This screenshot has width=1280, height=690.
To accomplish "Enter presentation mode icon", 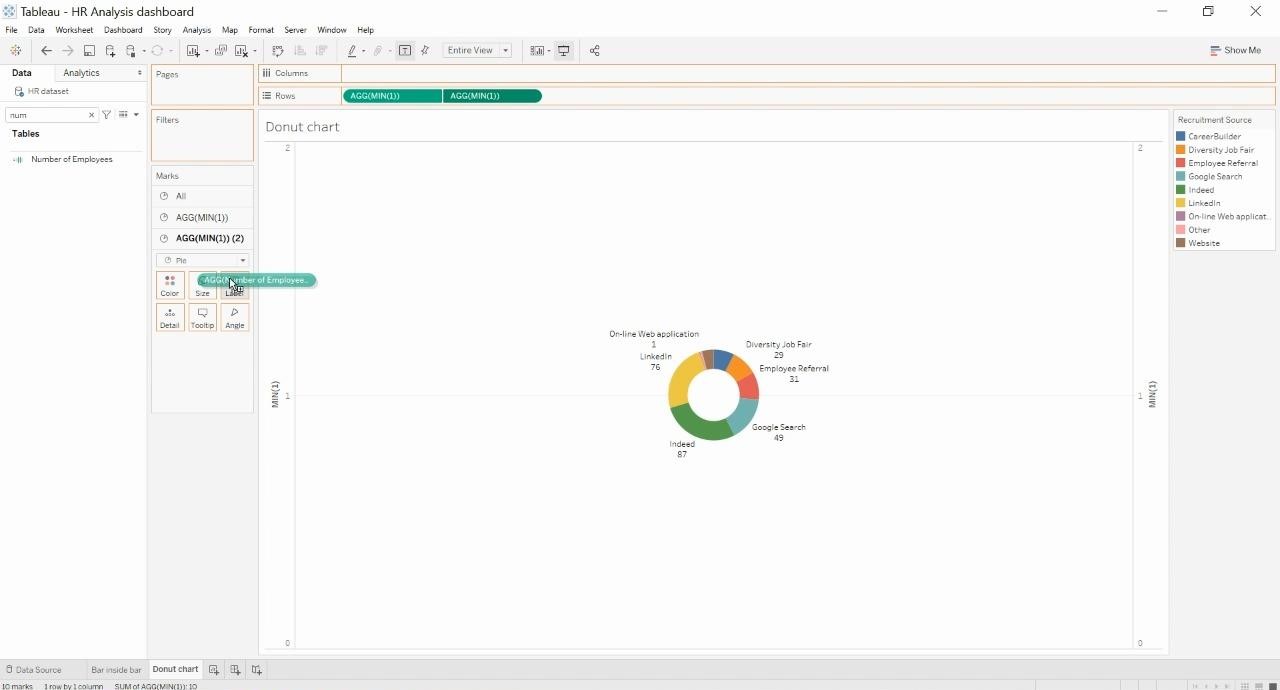I will click(564, 51).
